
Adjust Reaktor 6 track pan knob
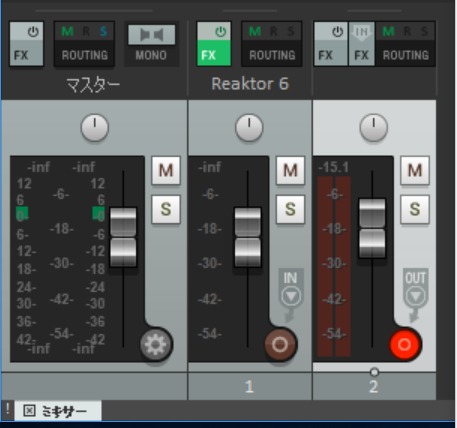249,128
